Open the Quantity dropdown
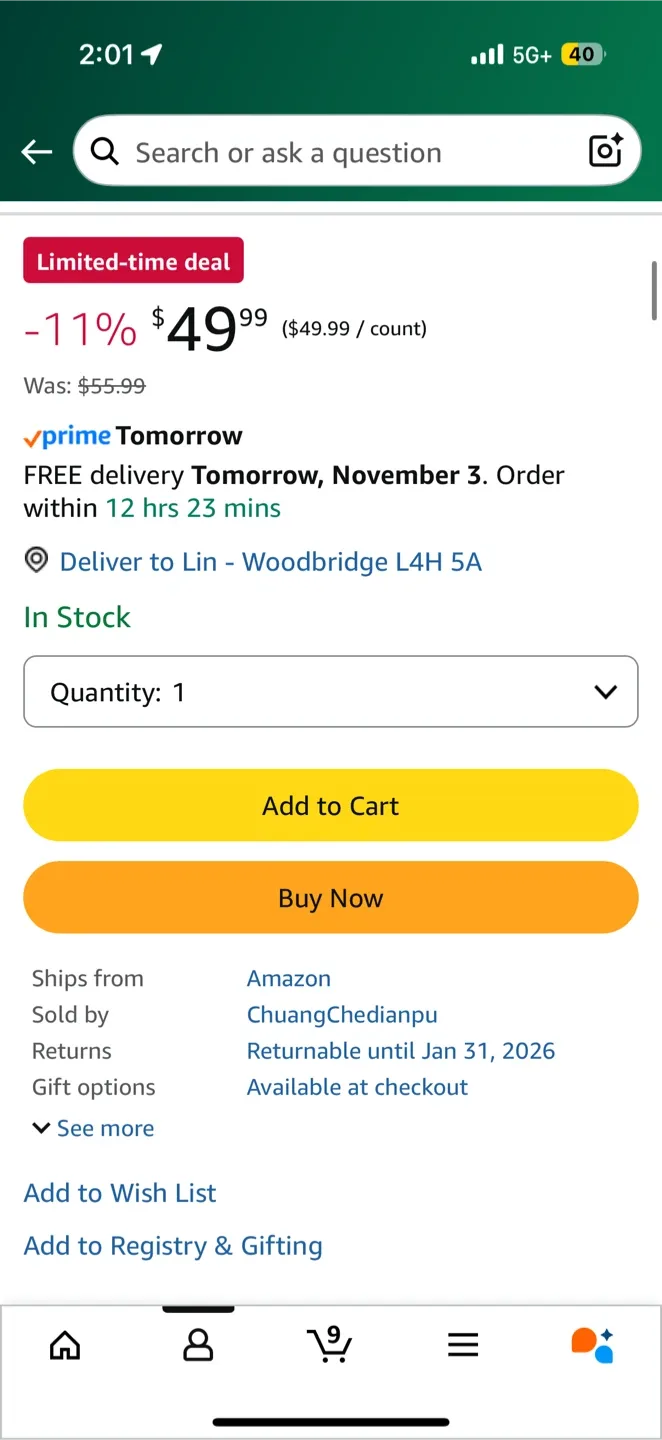The width and height of the screenshot is (662, 1440). (x=330, y=692)
